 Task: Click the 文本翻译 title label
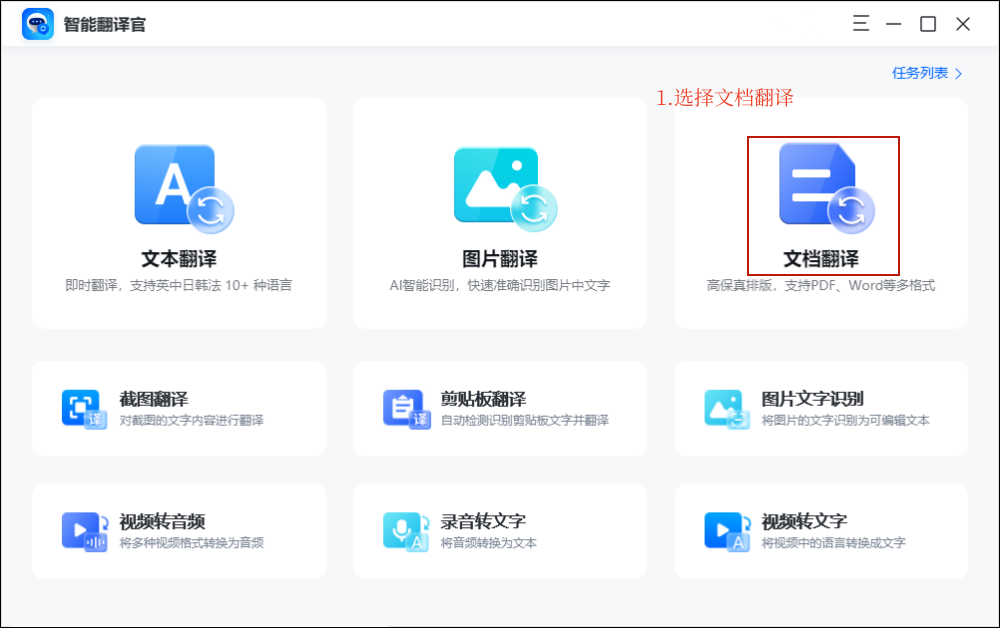tap(179, 258)
